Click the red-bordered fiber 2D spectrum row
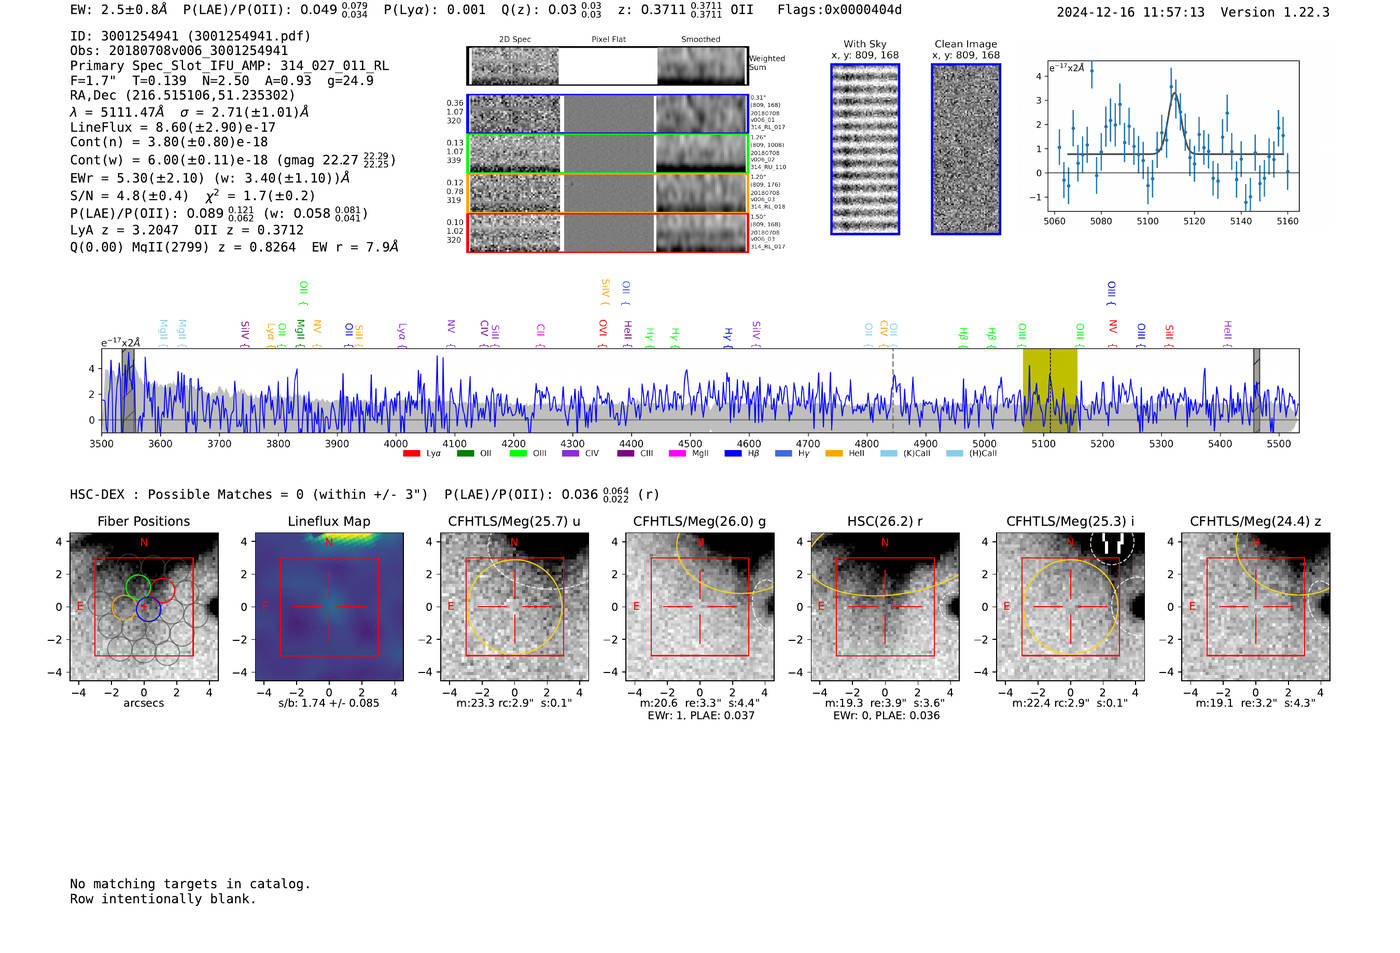This screenshot has width=1400, height=953. [x=608, y=232]
